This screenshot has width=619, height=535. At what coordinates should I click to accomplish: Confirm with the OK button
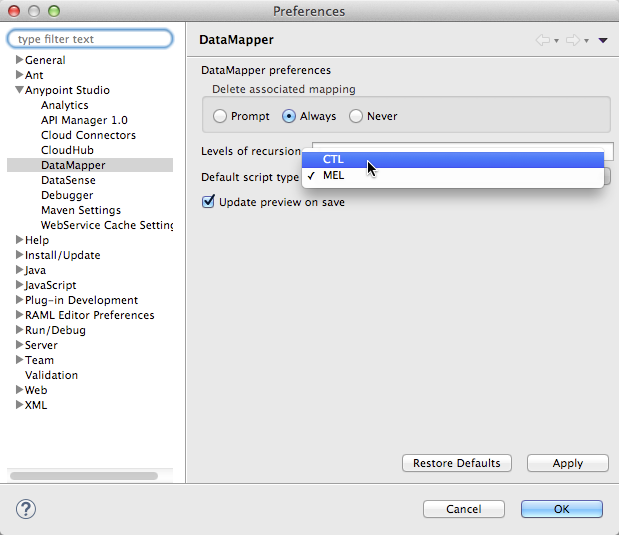(x=561, y=509)
